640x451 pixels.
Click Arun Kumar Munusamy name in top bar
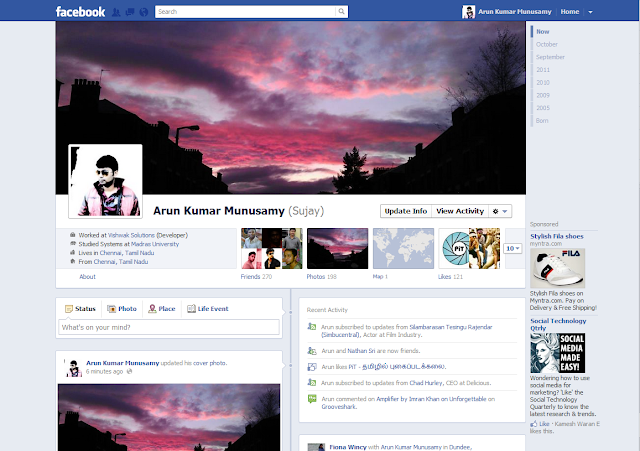point(515,11)
